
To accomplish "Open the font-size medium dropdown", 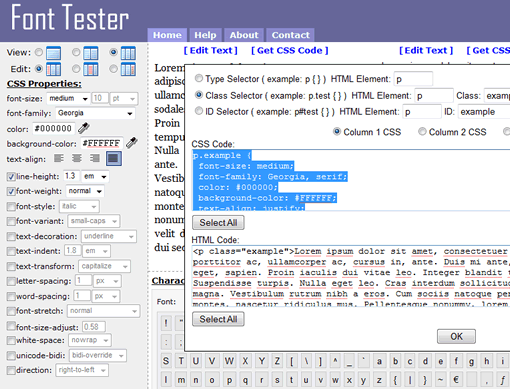I will (68, 98).
